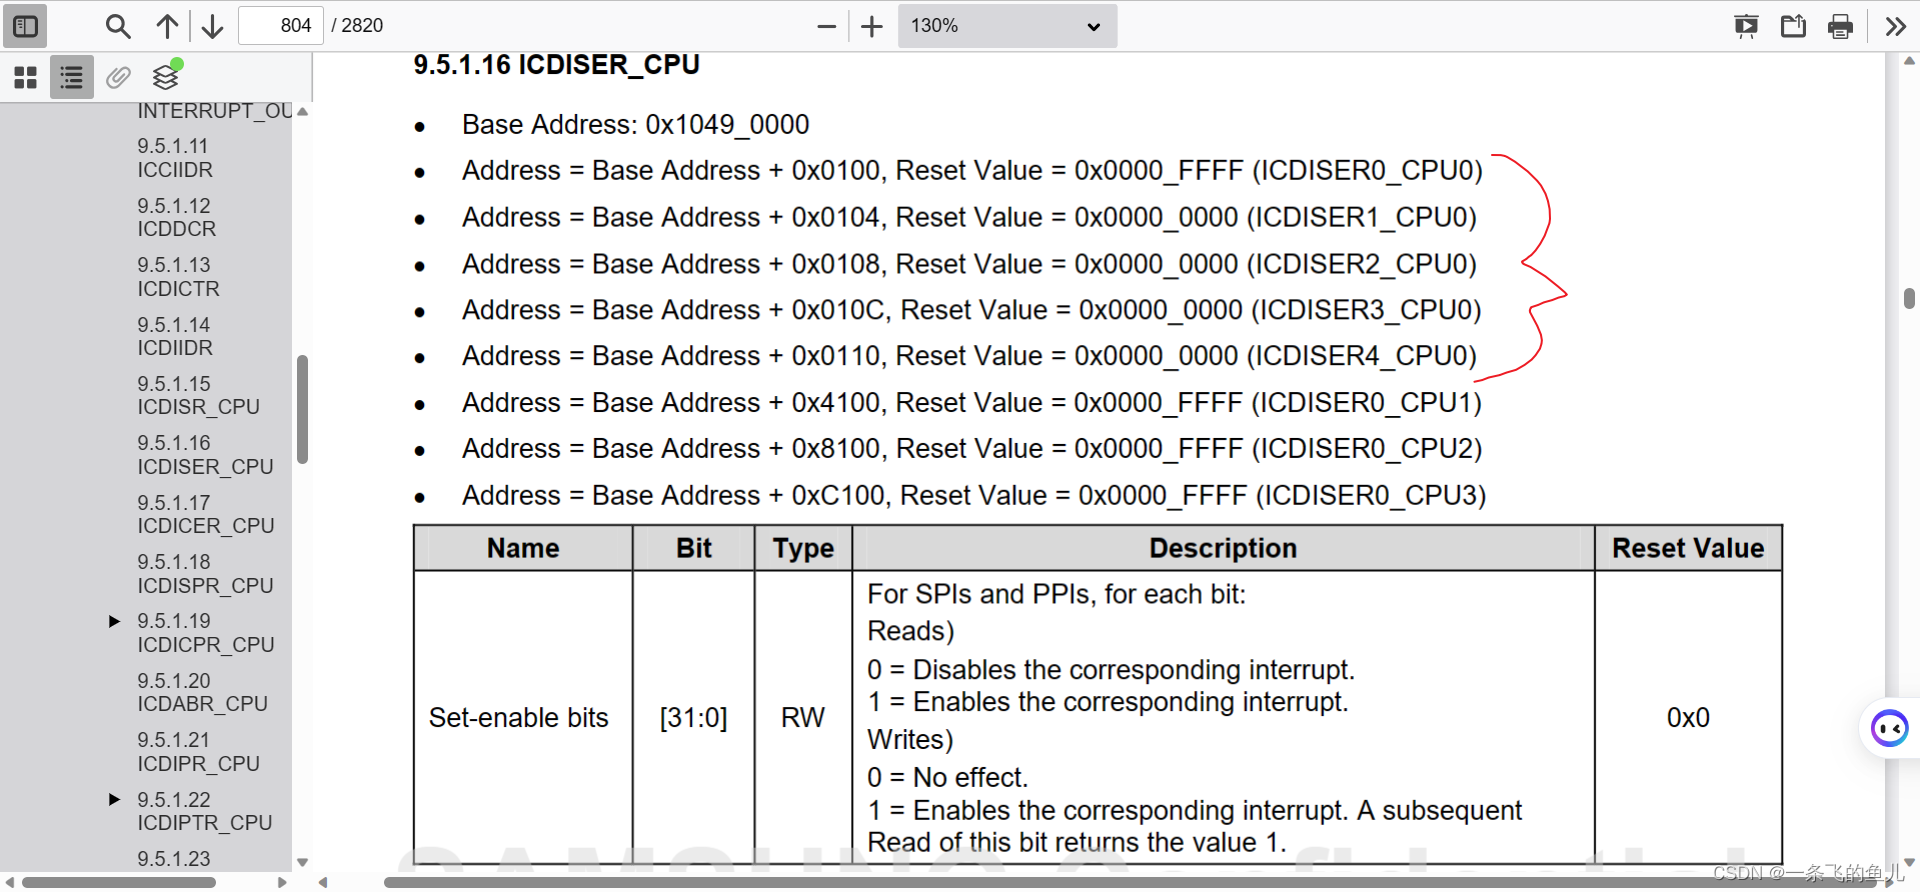This screenshot has height=892, width=1920.
Task: Click the ICDISER2_CPU0 address line
Action: pos(969,264)
